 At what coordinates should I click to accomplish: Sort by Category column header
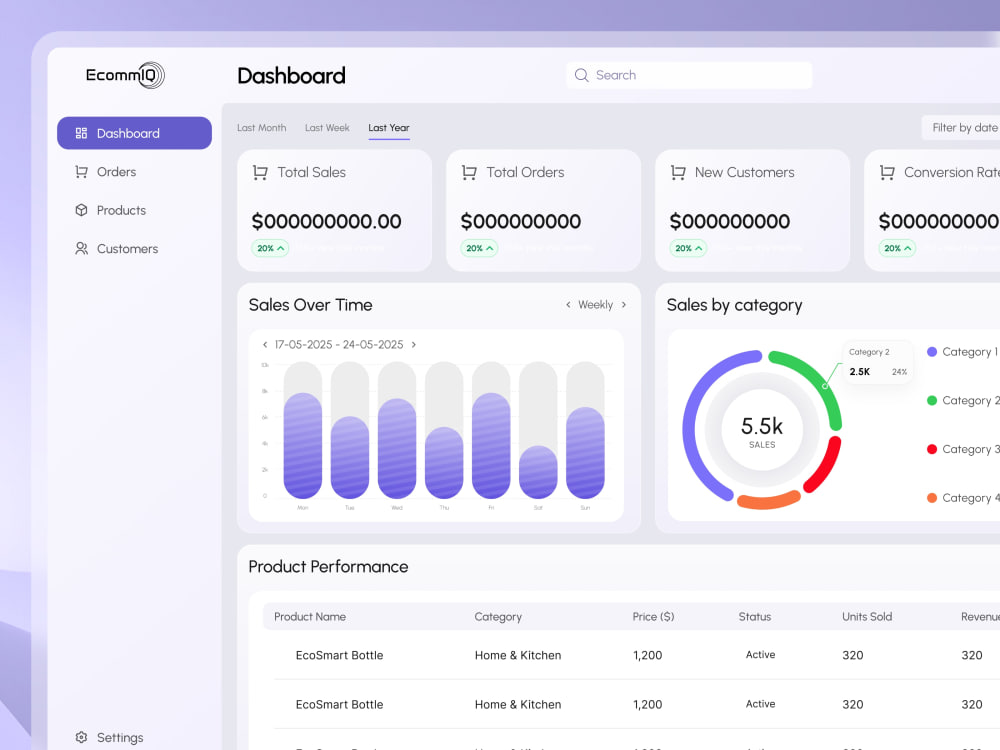(498, 617)
